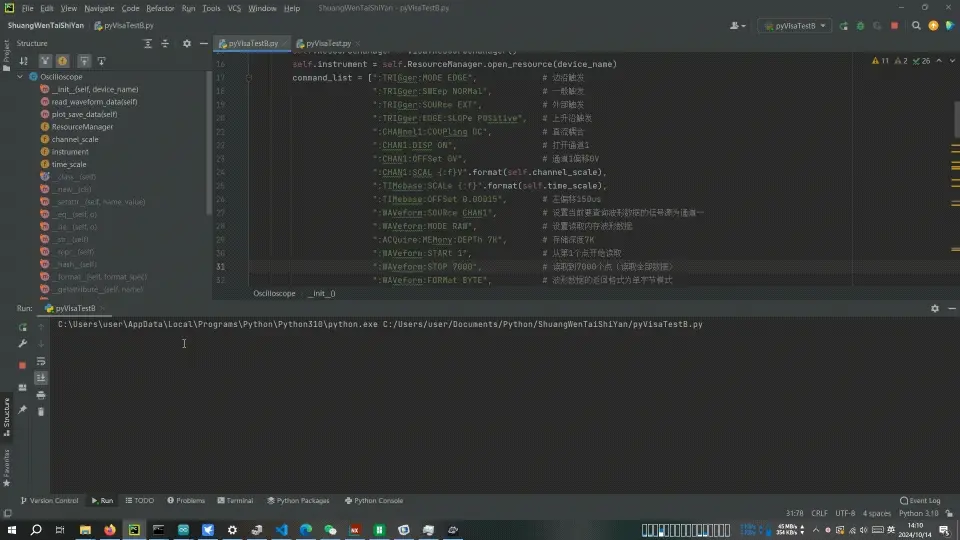Select time_scale field in Structure tree
The width and height of the screenshot is (960, 540).
click(69, 164)
